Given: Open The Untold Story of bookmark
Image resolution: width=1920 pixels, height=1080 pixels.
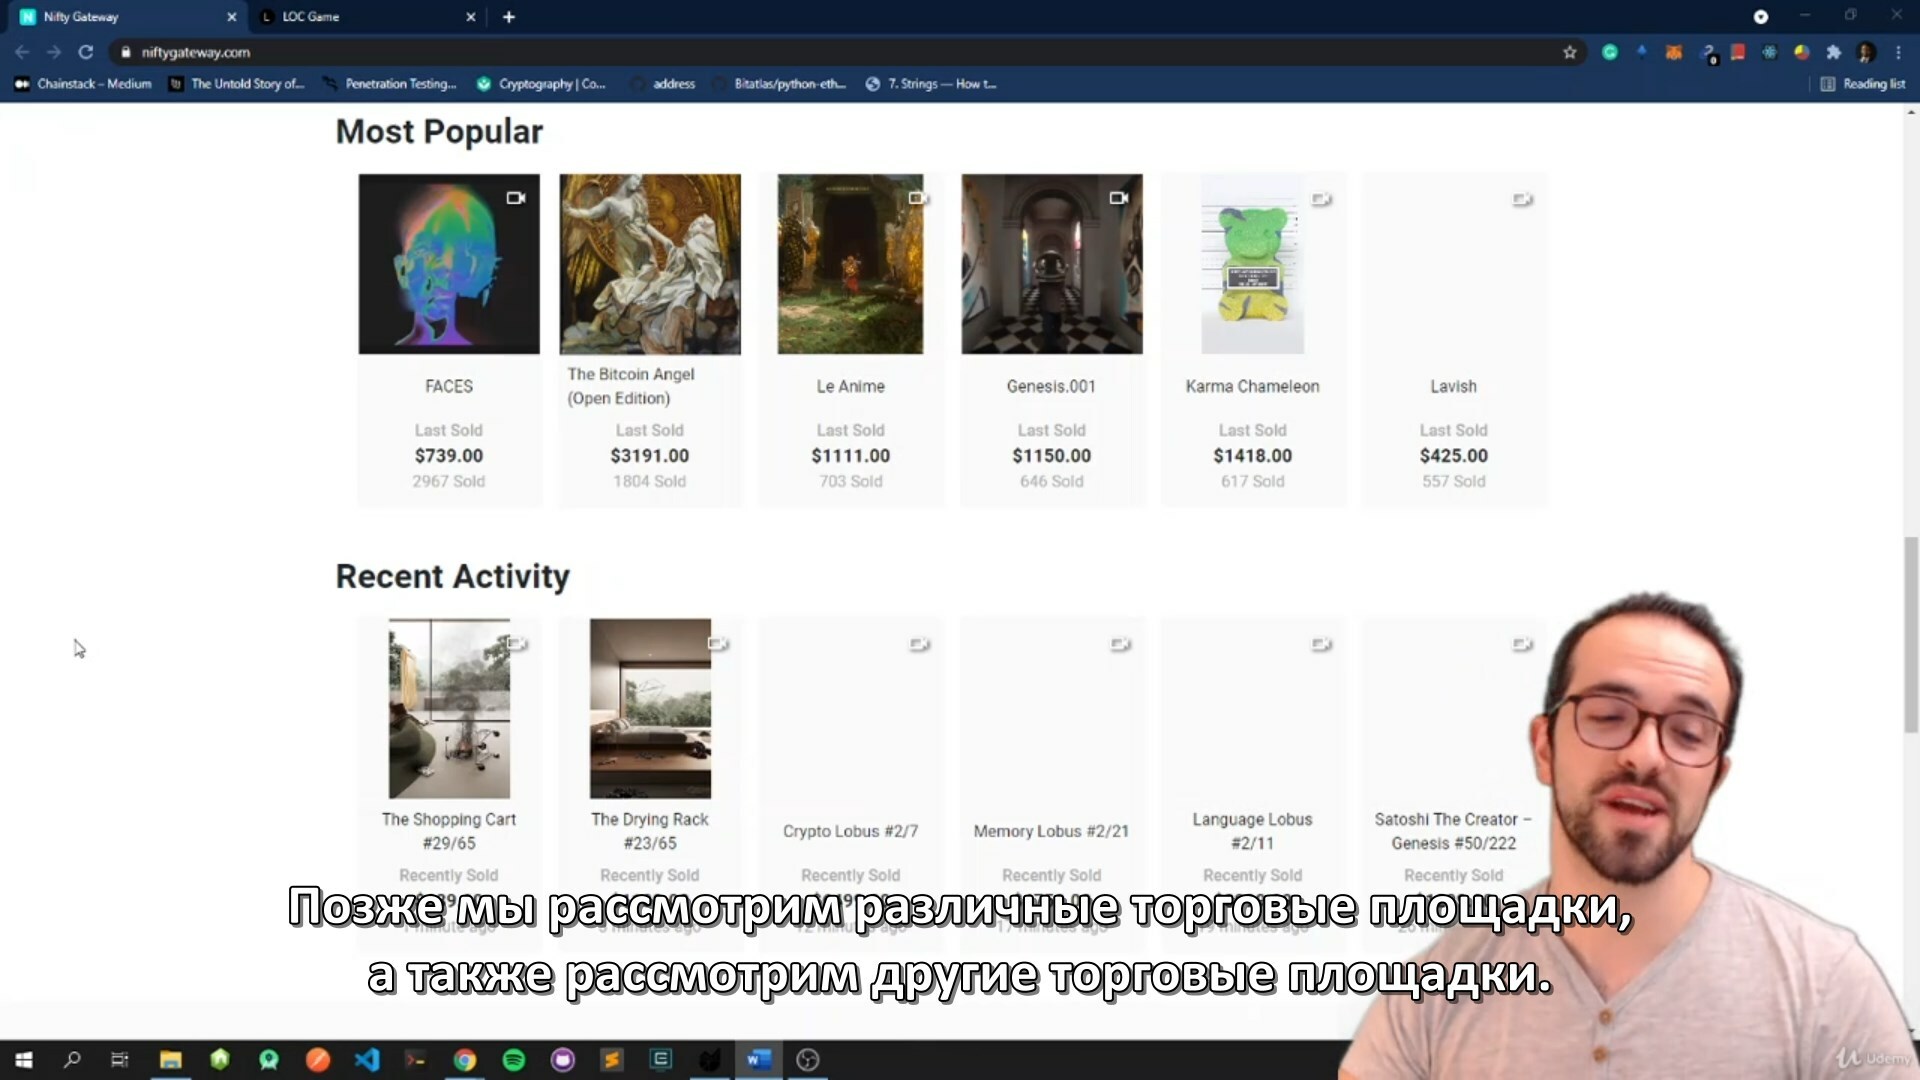Looking at the screenshot, I should (237, 84).
